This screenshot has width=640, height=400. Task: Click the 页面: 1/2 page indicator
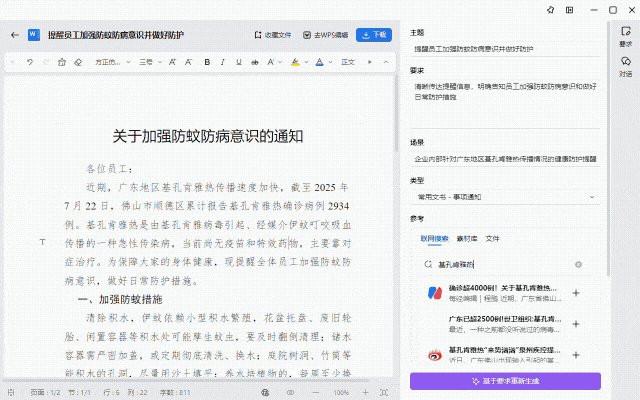pos(45,393)
